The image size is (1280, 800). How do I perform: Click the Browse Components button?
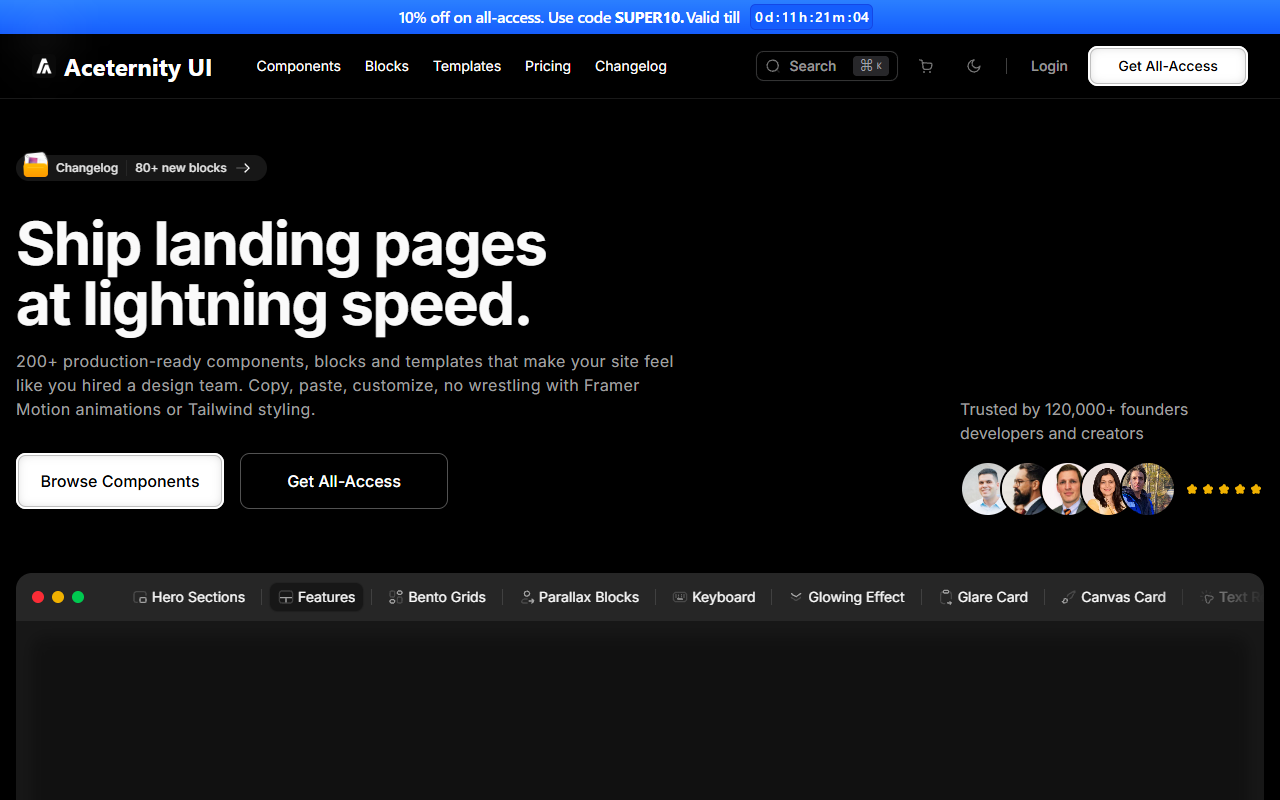coord(120,481)
